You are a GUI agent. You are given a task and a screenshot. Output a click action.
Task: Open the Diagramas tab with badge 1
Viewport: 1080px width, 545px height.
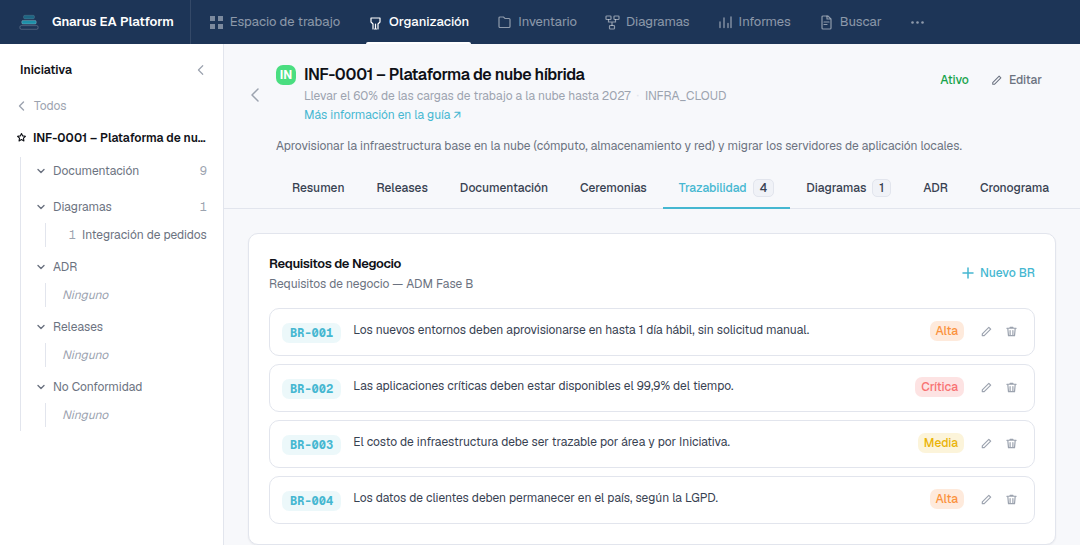pos(848,187)
